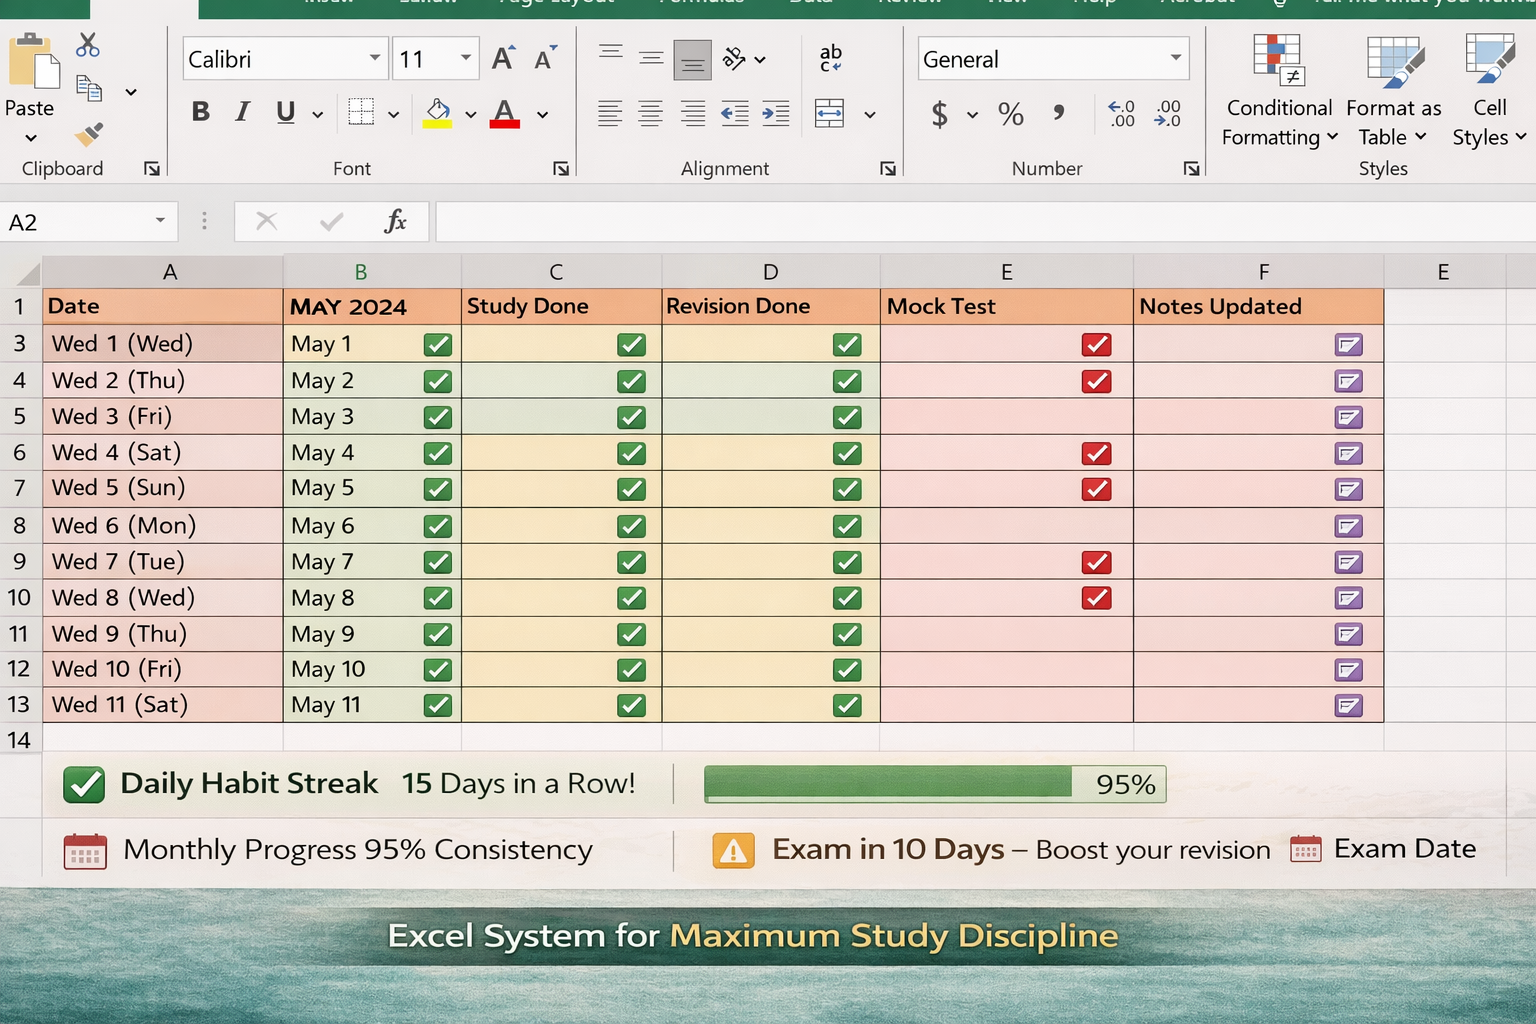
Task: Click the Top Align icon
Action: 610,52
